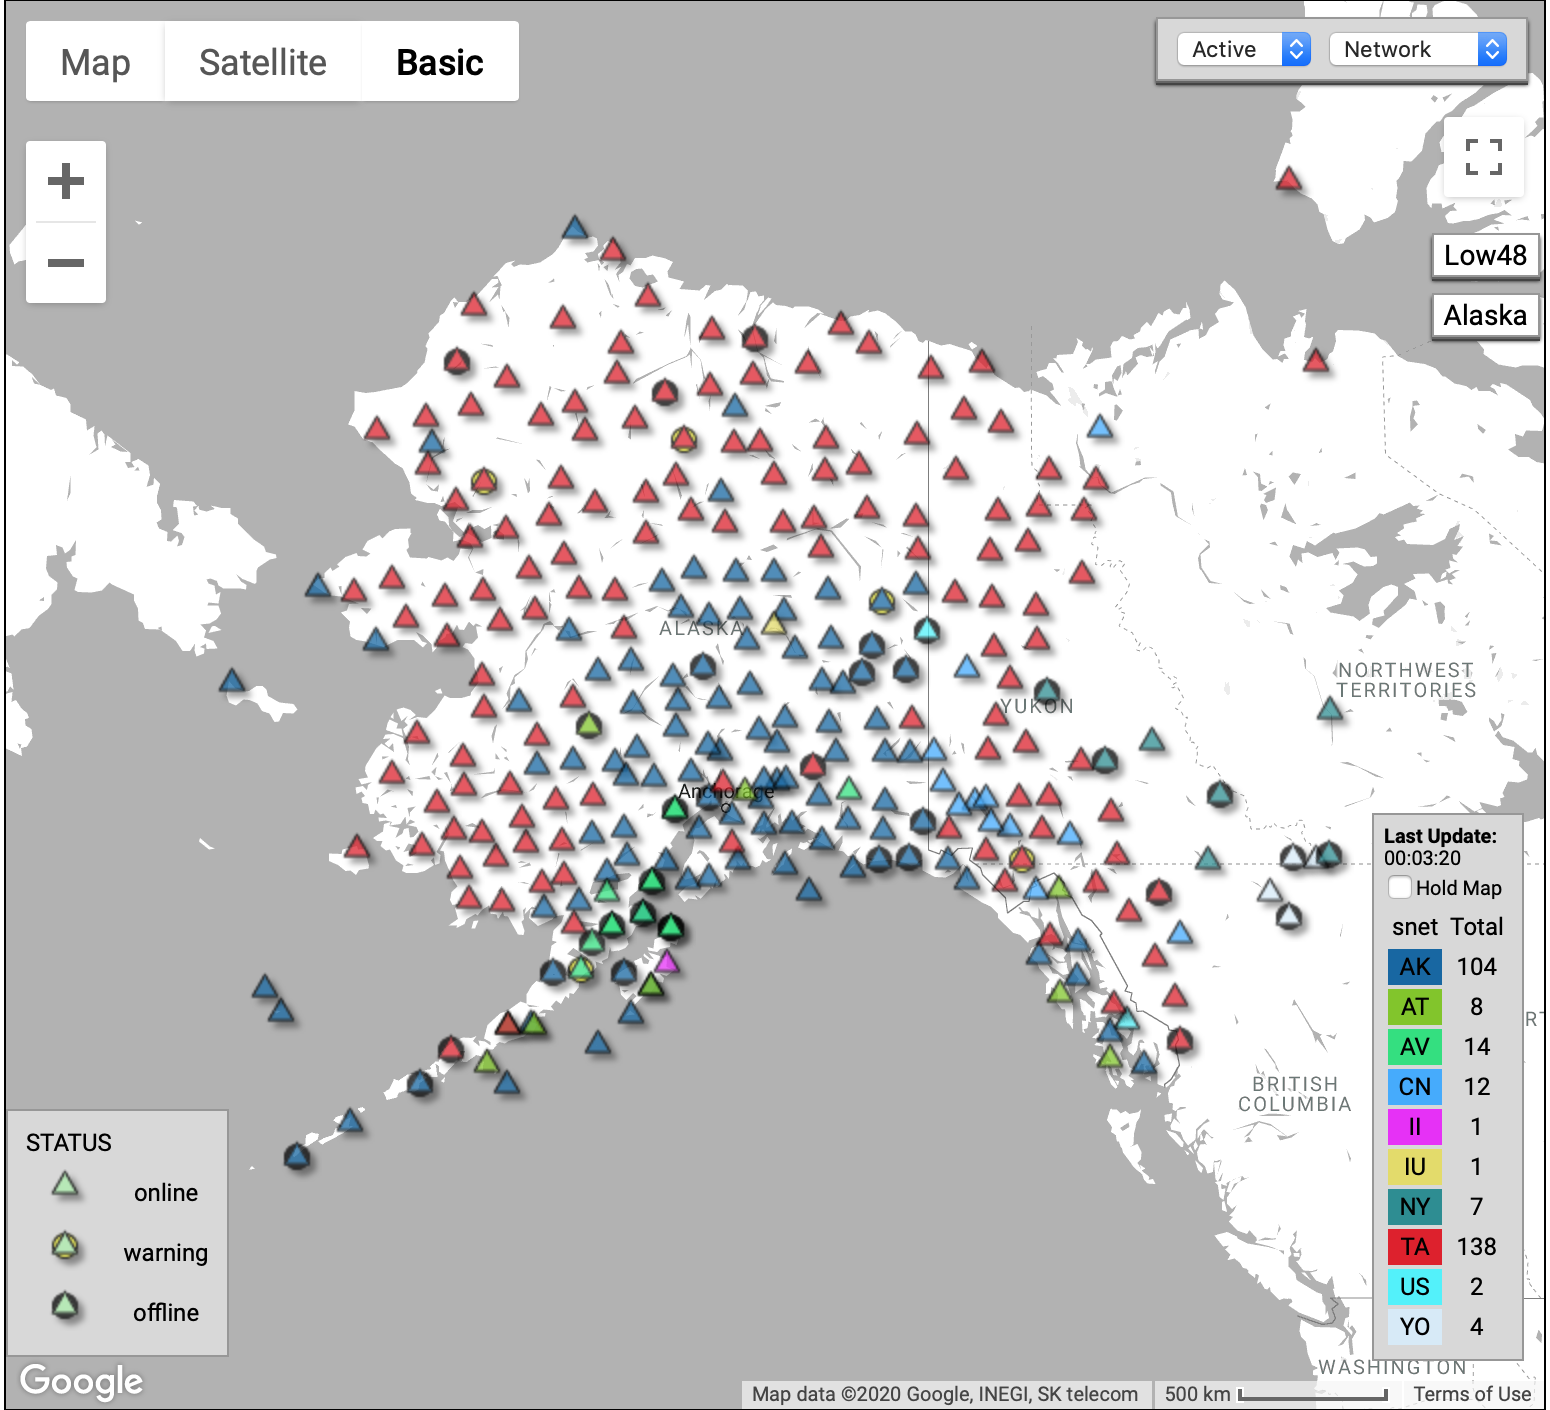Click the Anchorage city label
This screenshot has width=1550, height=1410.
click(726, 792)
